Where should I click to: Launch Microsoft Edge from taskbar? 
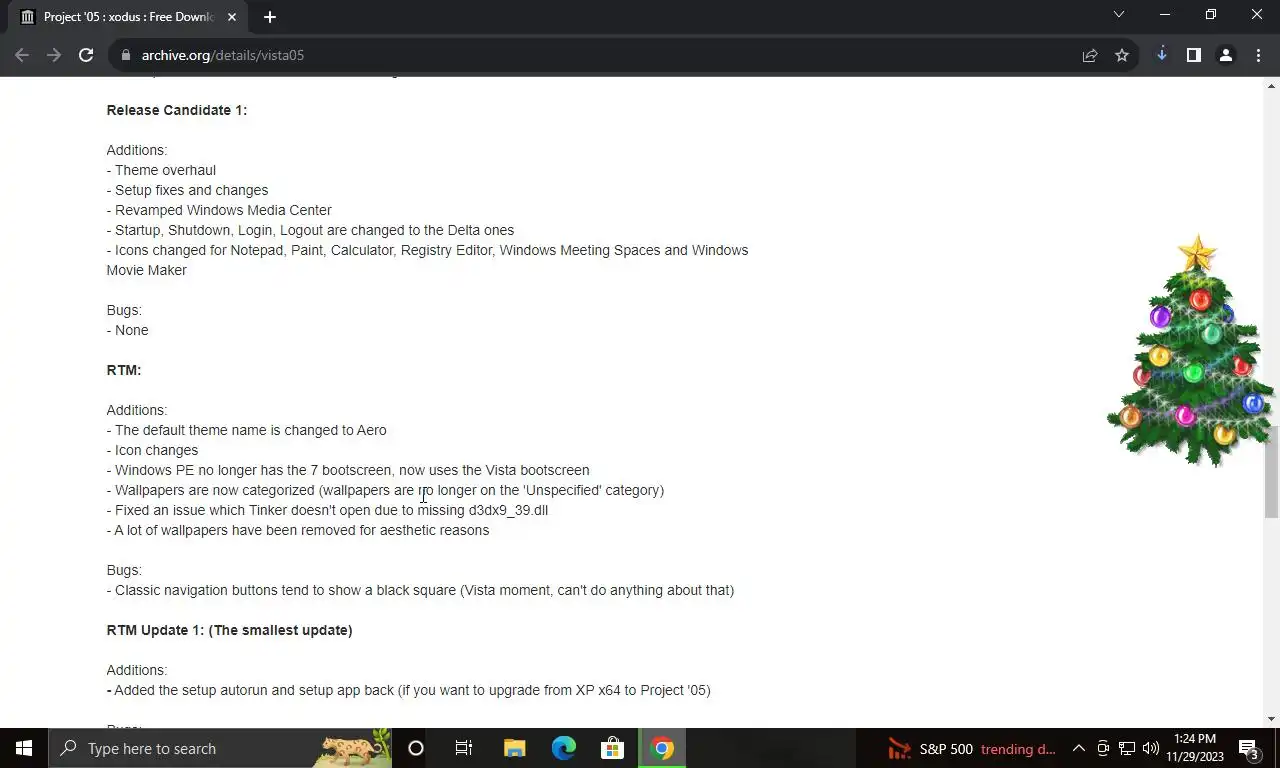564,748
